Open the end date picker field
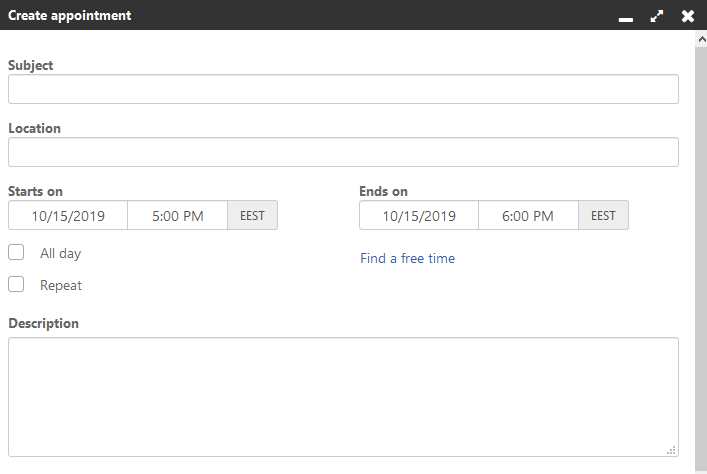This screenshot has width=707, height=474. (x=419, y=216)
